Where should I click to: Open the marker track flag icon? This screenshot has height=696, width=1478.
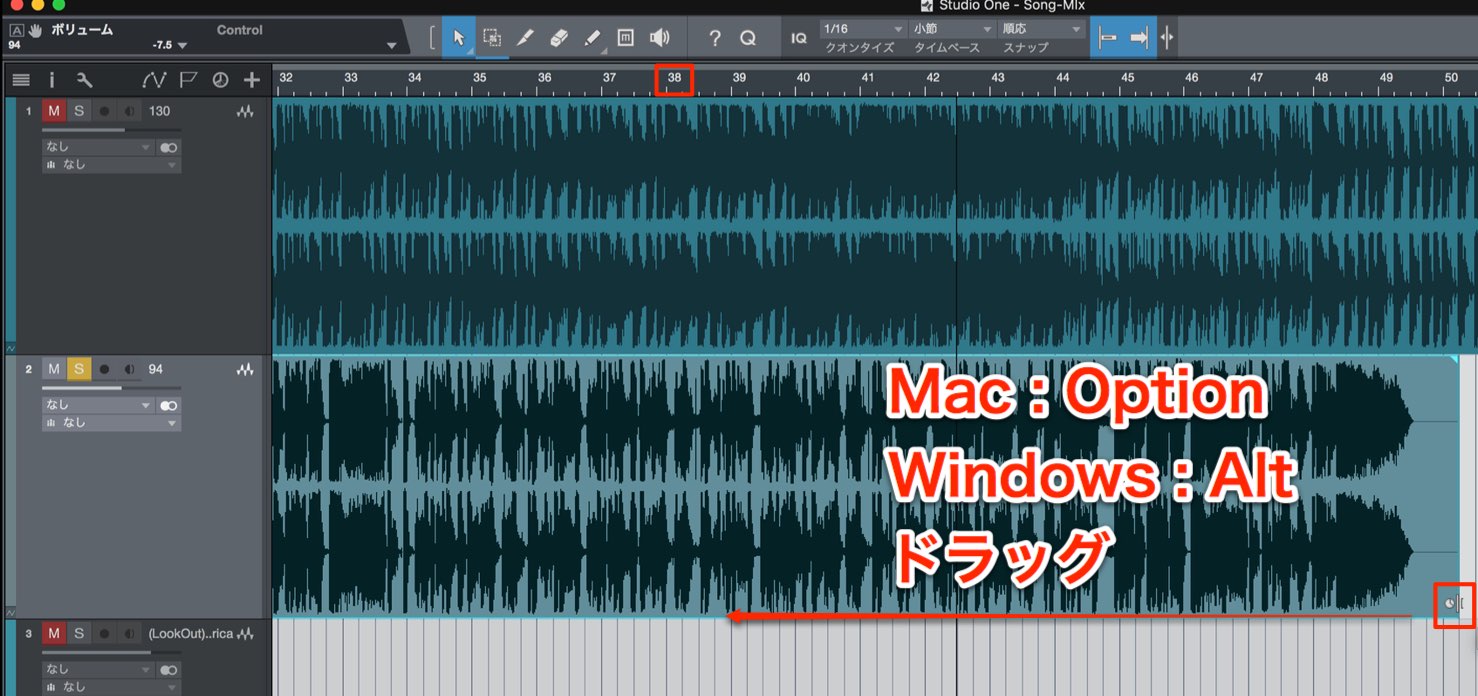(188, 80)
